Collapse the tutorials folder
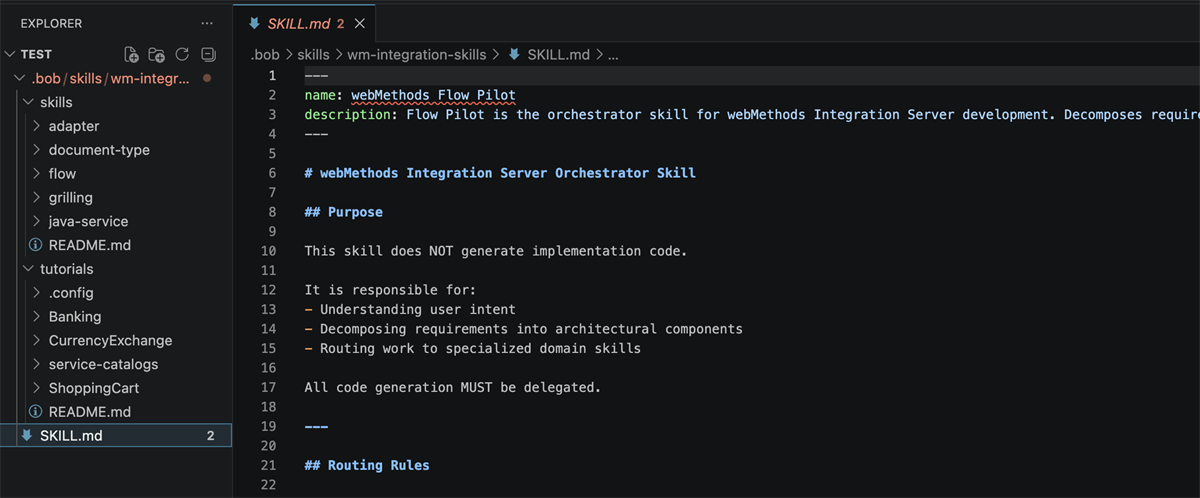The height and width of the screenshot is (498, 1200). click(x=27, y=269)
